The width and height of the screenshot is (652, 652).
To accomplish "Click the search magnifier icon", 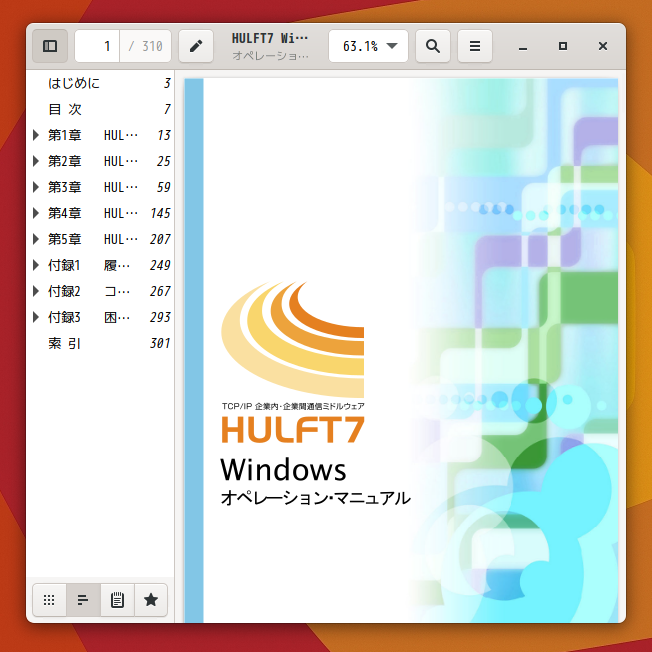I will pos(433,46).
